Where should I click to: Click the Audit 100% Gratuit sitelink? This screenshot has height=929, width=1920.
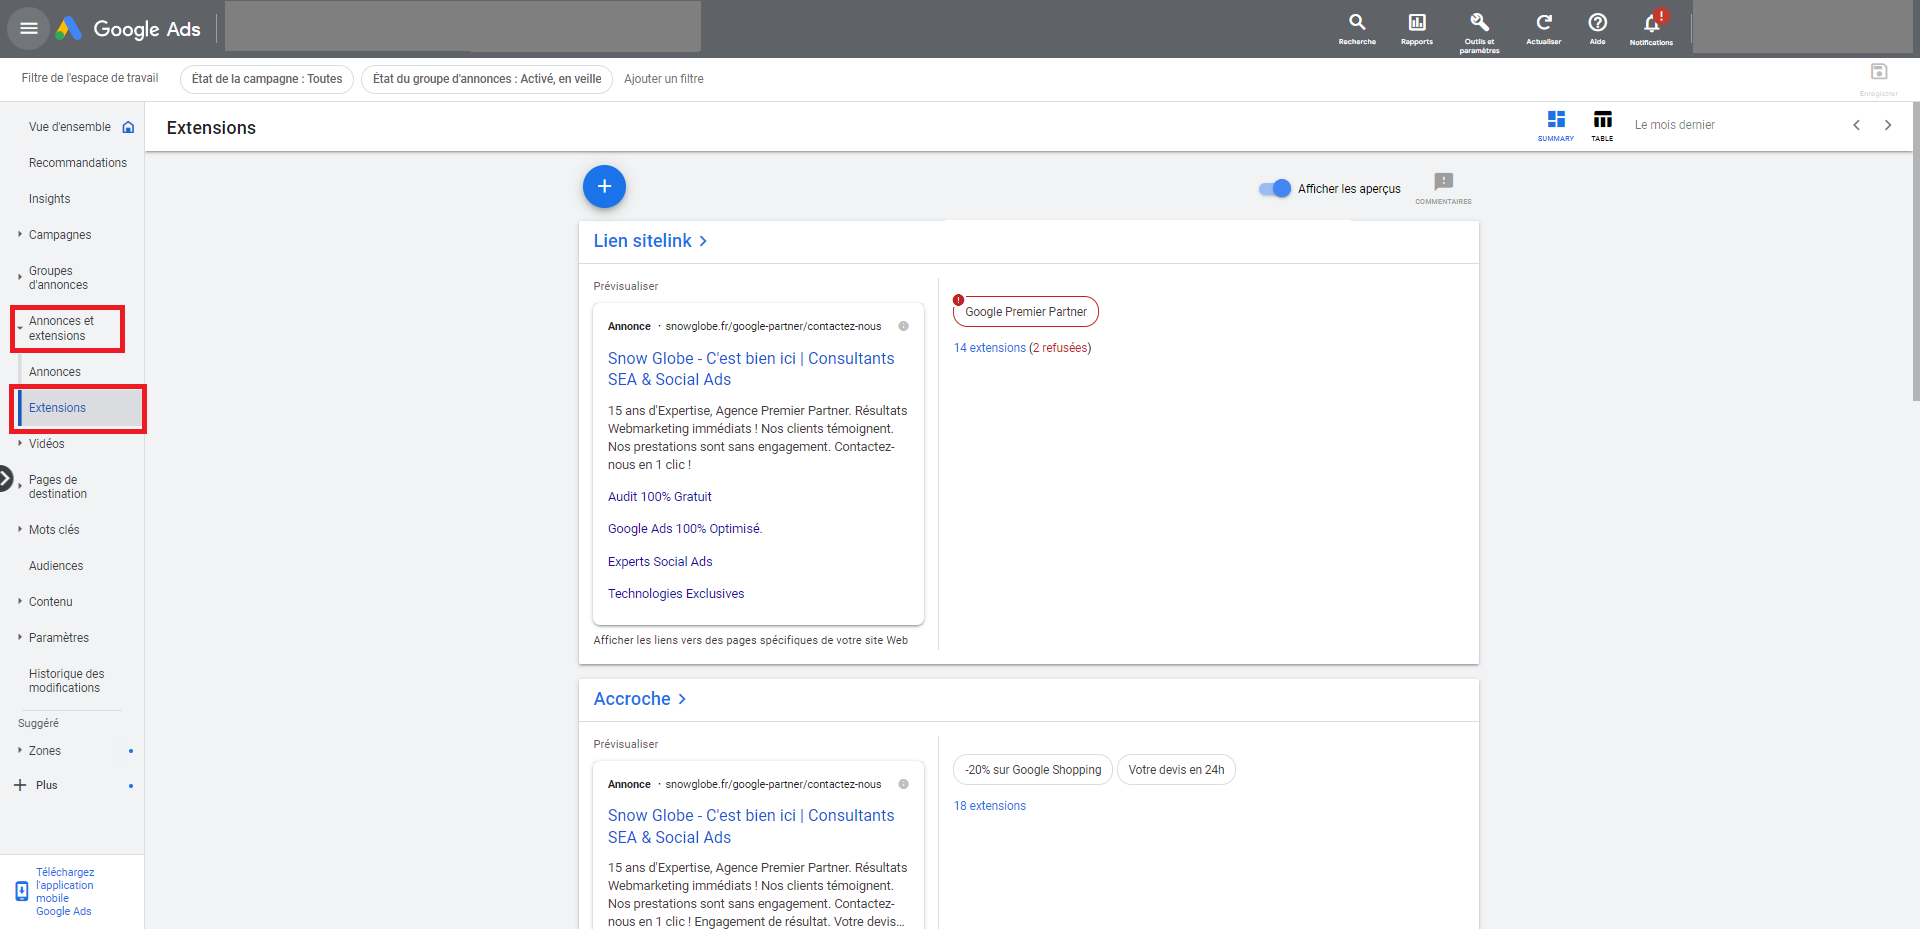pyautogui.click(x=660, y=497)
